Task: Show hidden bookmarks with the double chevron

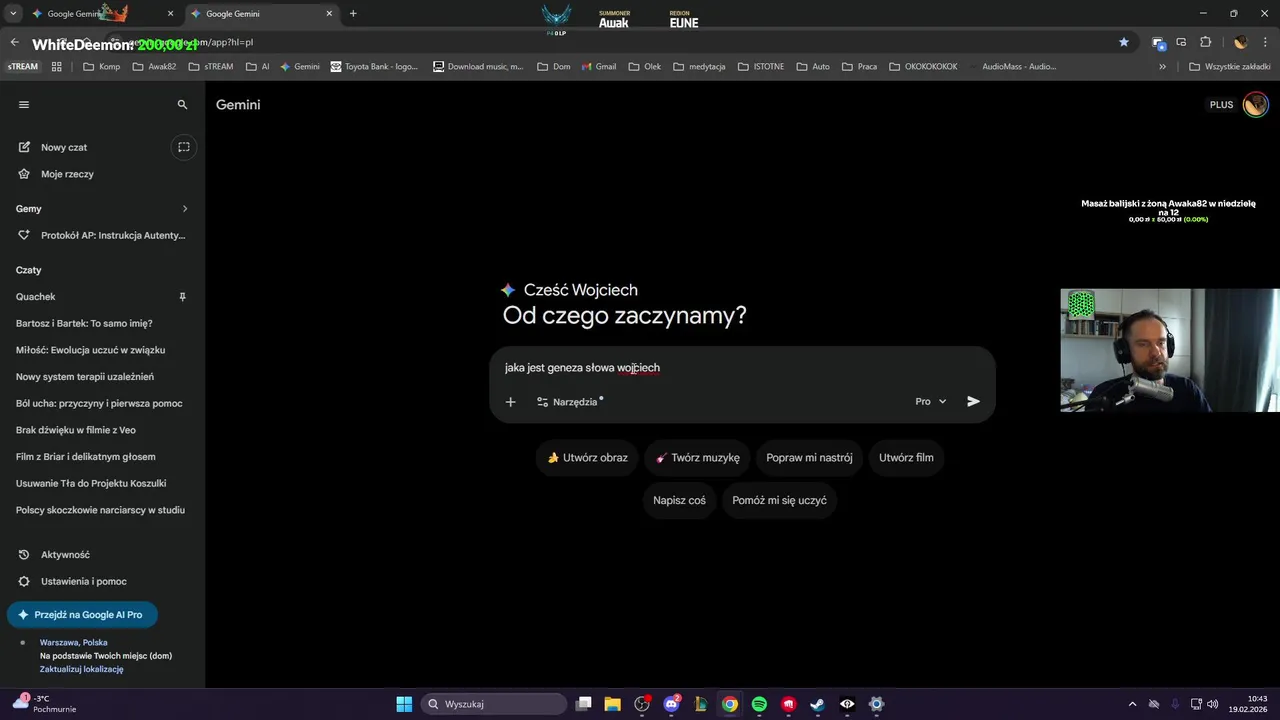Action: pyautogui.click(x=1162, y=67)
